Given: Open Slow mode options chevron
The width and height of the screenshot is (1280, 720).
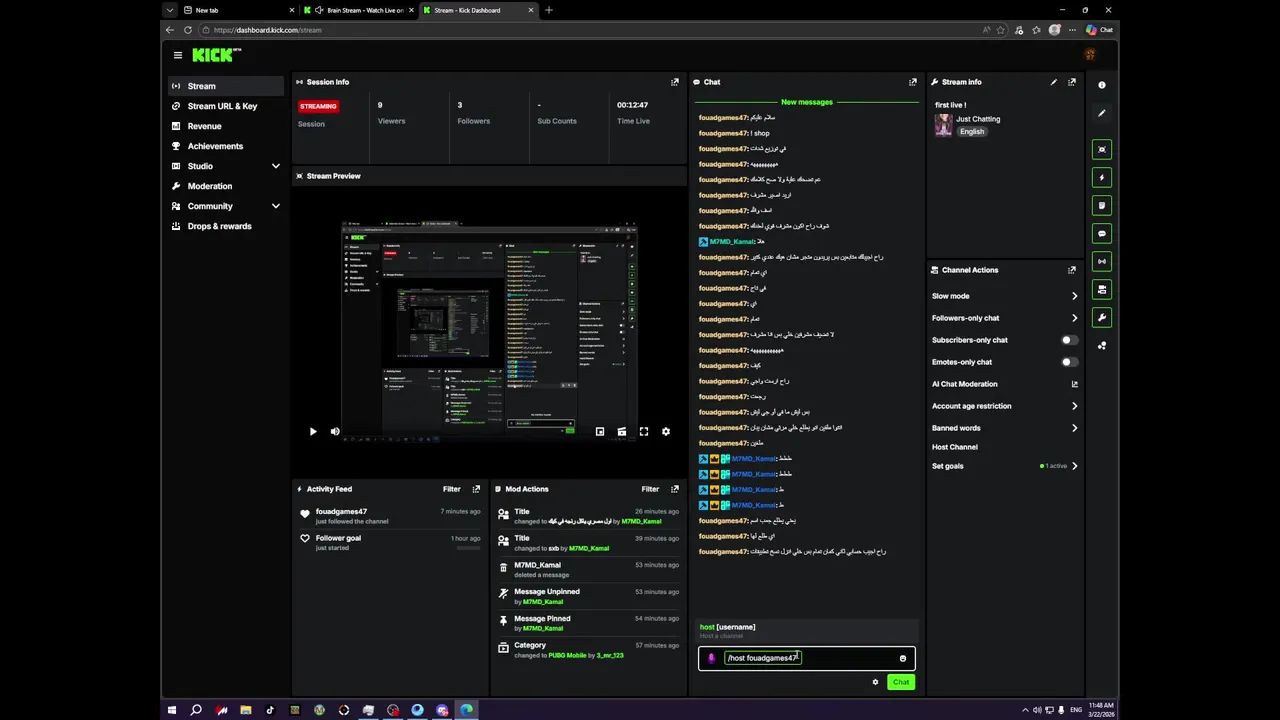Looking at the screenshot, I should tap(1075, 296).
